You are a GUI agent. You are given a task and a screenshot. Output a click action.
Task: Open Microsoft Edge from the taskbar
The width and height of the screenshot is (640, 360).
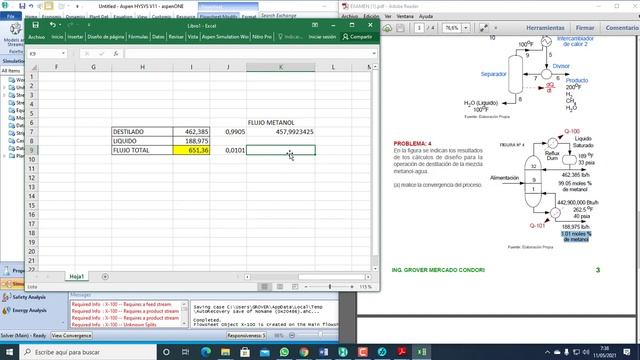click(205, 352)
